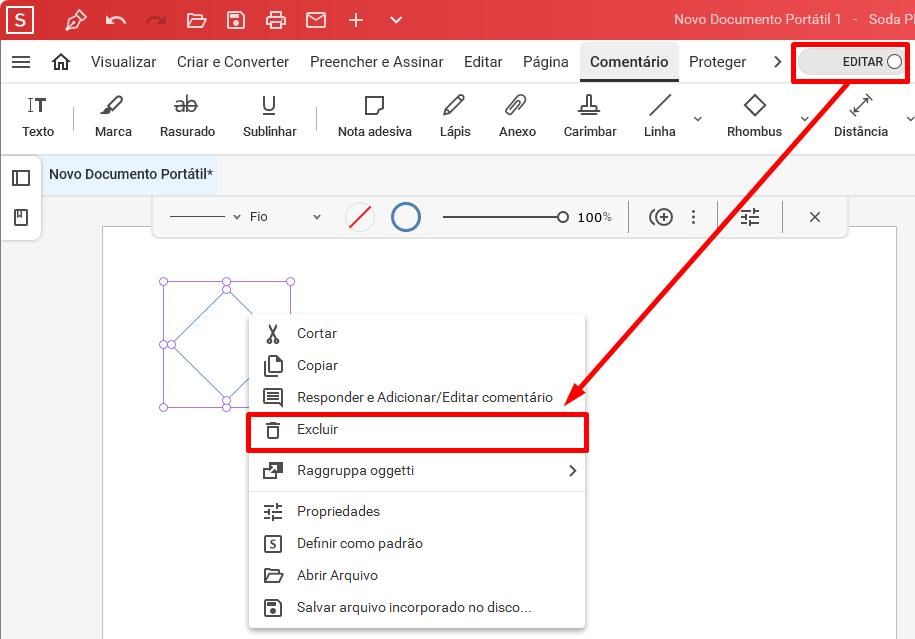Show more ribbon tabs with right chevron
915x639 pixels.
tap(777, 62)
